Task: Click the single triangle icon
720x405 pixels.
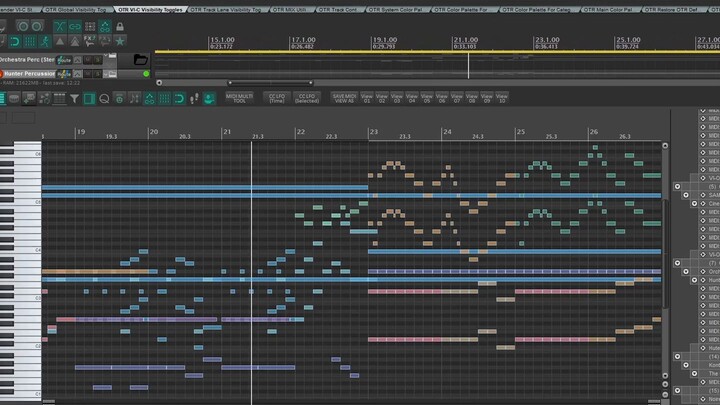Action: coord(60,42)
